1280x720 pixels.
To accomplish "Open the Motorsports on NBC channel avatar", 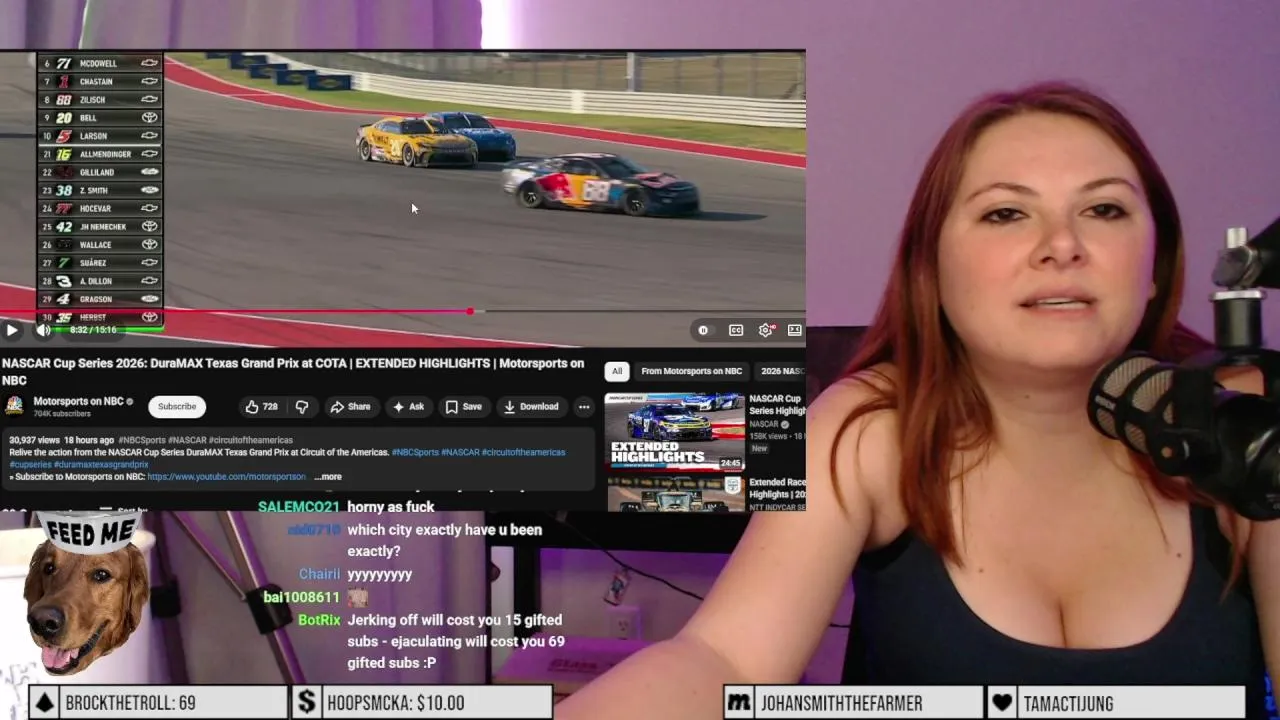I will coord(14,406).
